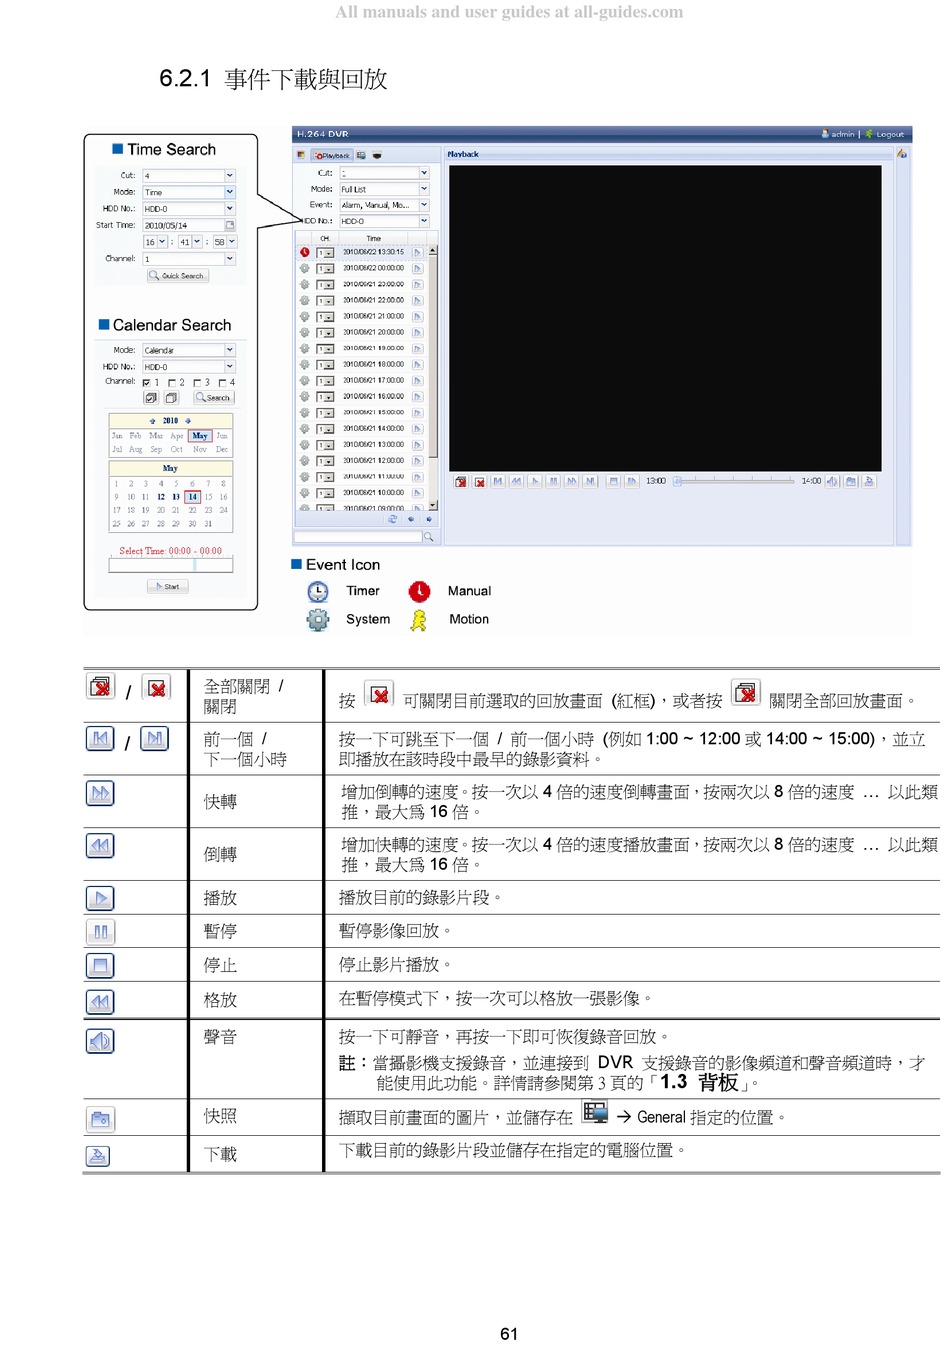
Task: Go to next page of event list
Action: tap(429, 519)
